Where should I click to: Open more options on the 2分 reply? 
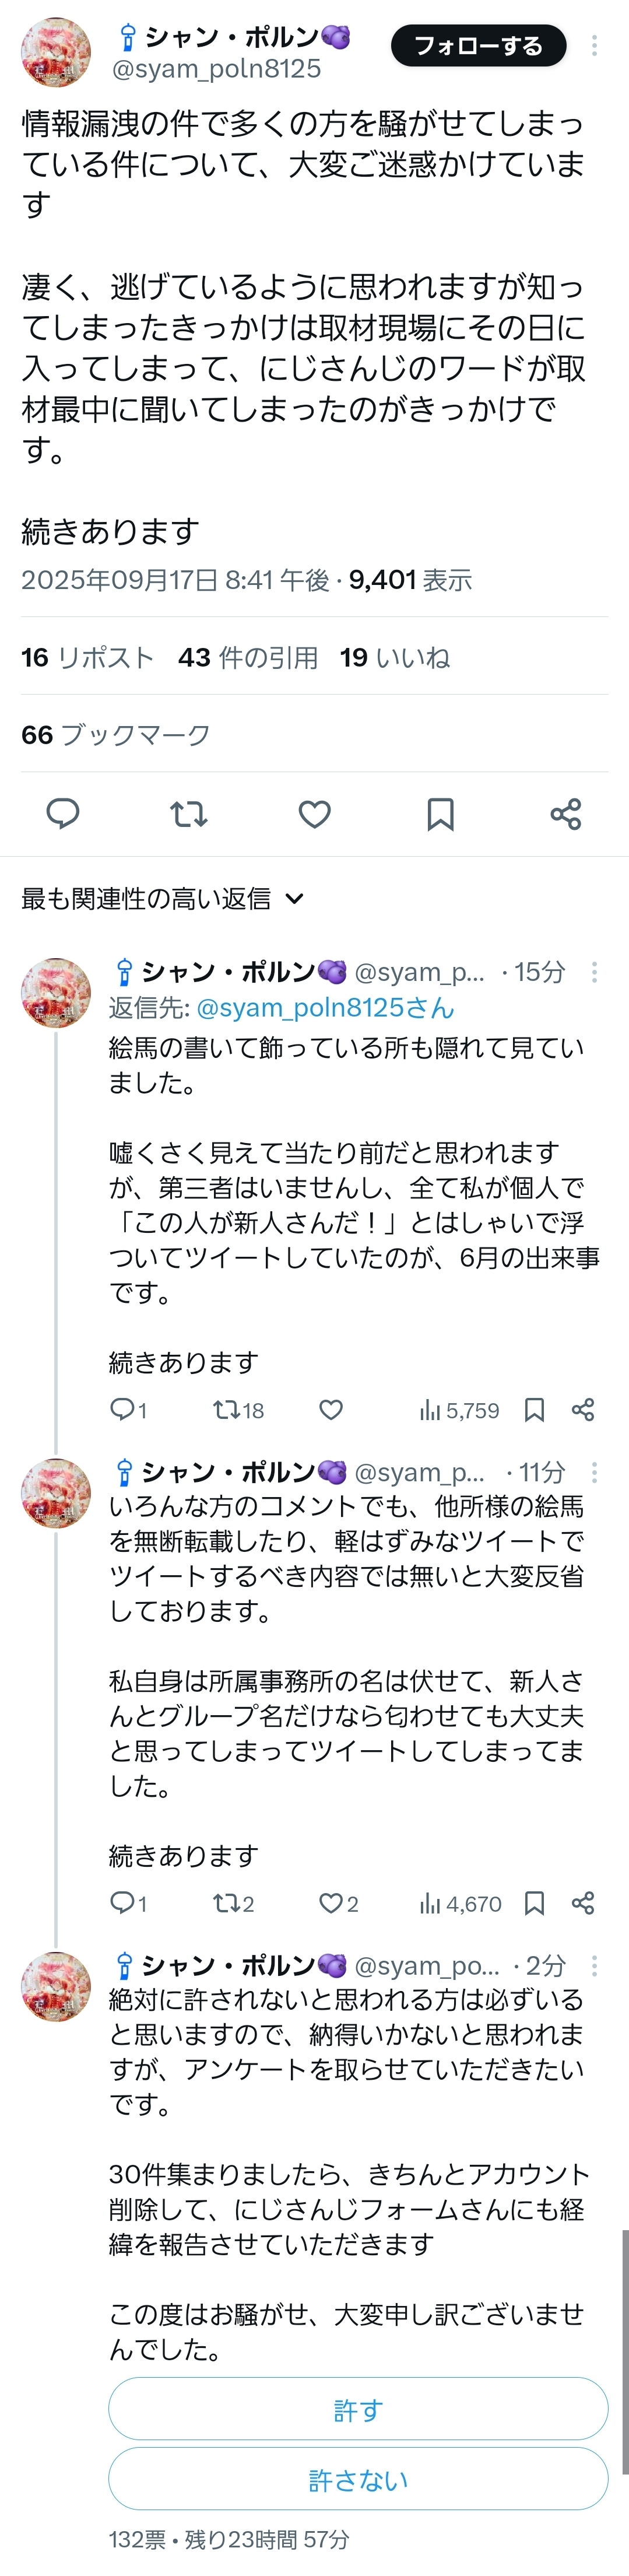595,1966
